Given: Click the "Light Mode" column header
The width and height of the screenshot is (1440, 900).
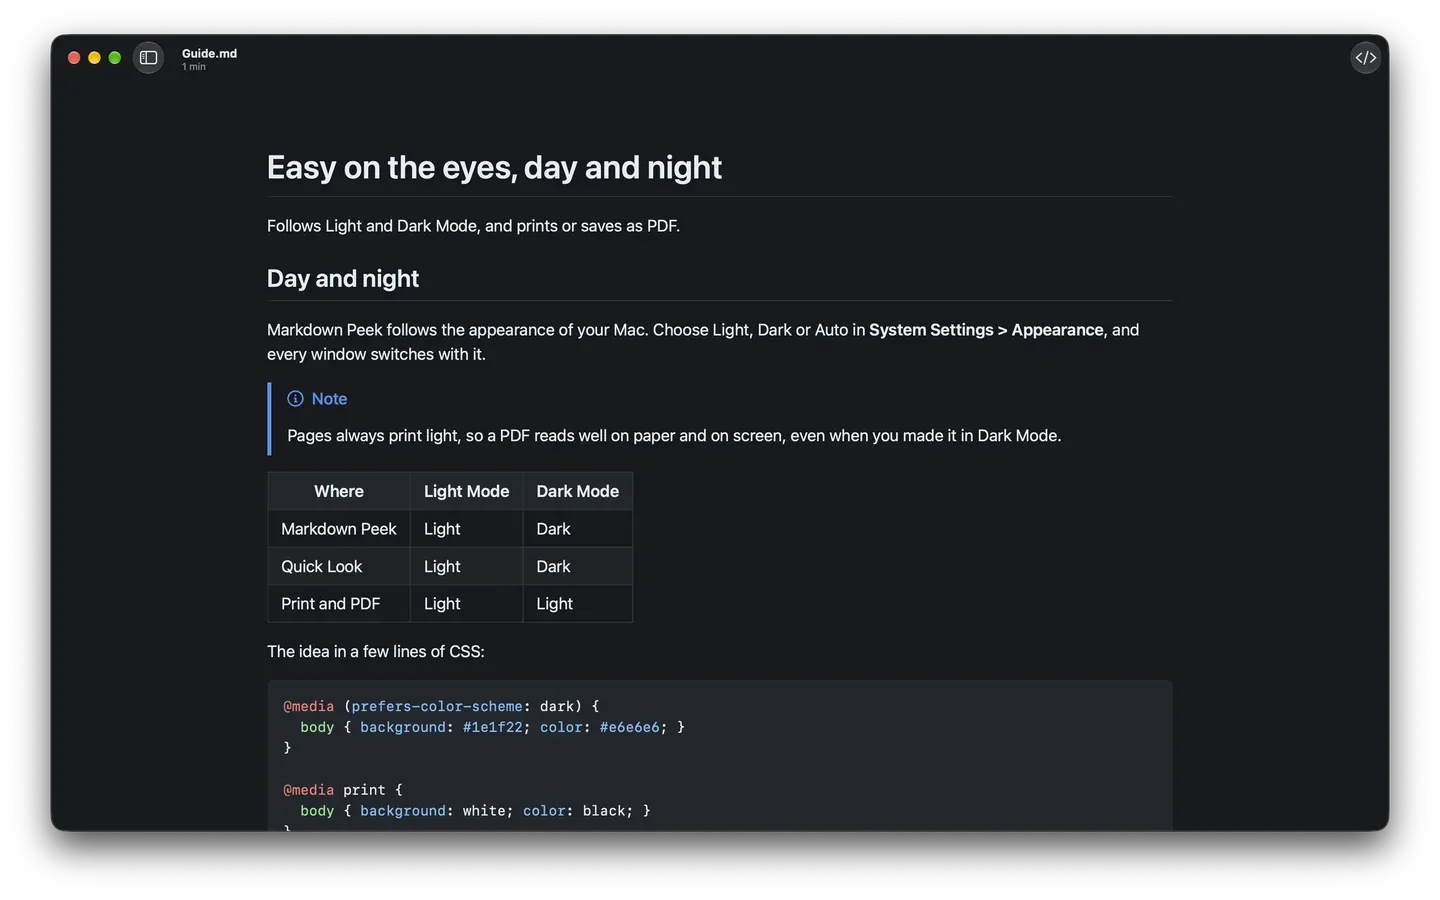Looking at the screenshot, I should click(x=466, y=491).
